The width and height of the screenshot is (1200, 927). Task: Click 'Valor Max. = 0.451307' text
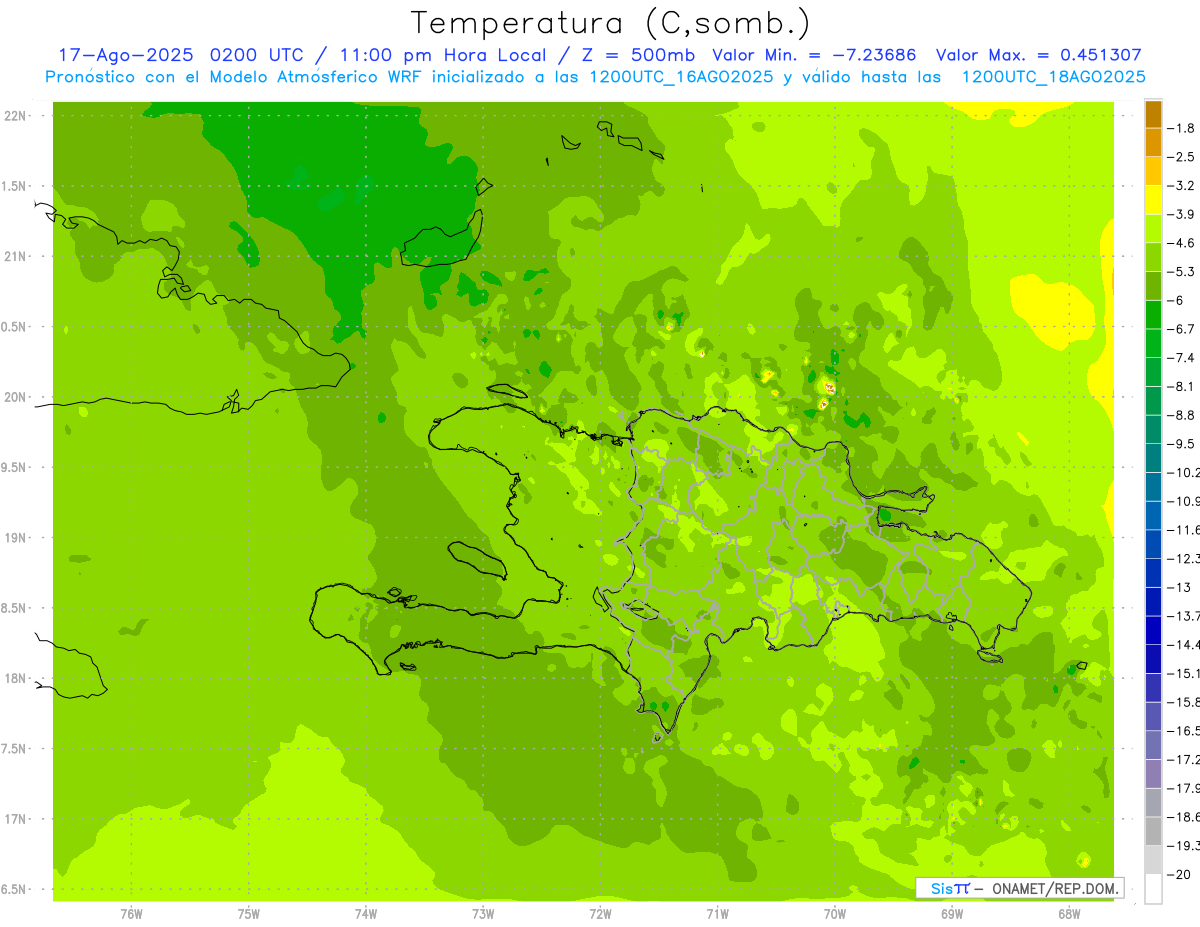click(x=1038, y=55)
